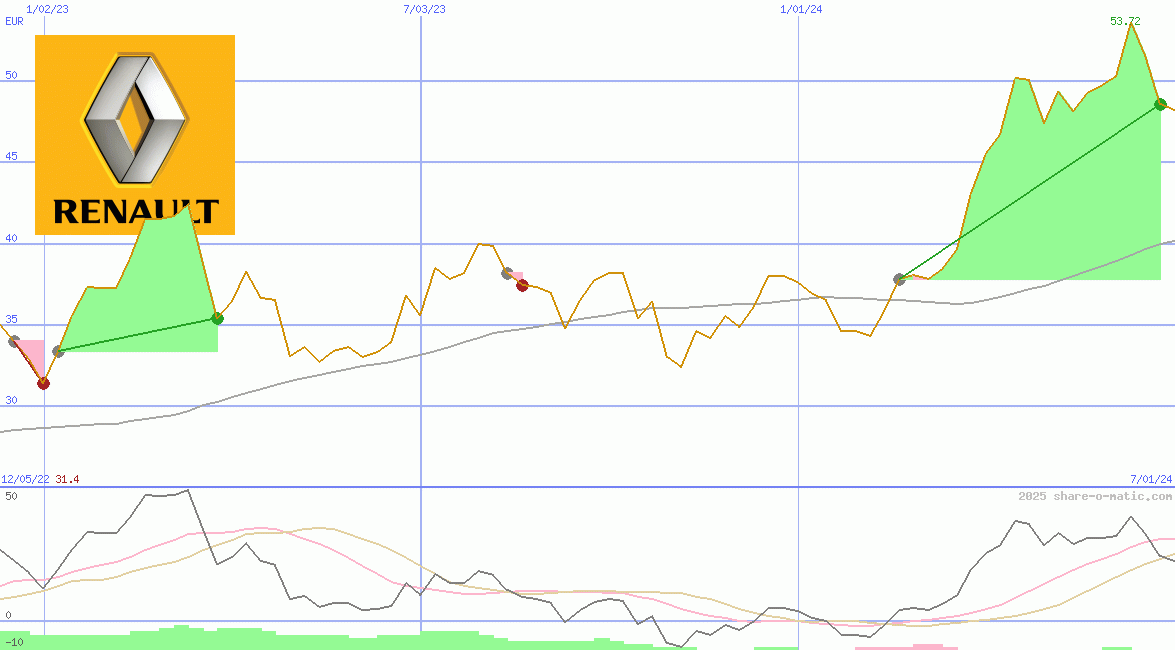Click the gray marker starting the first green area
The image size is (1175, 650).
pos(58,351)
